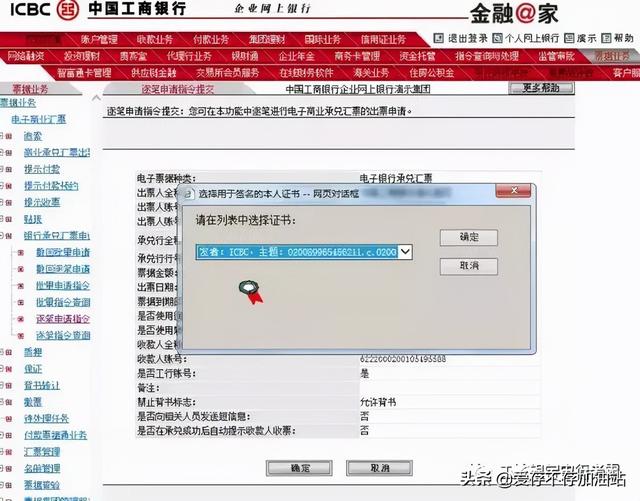Click the leaf icon beside 批量申请指令

[20, 286]
